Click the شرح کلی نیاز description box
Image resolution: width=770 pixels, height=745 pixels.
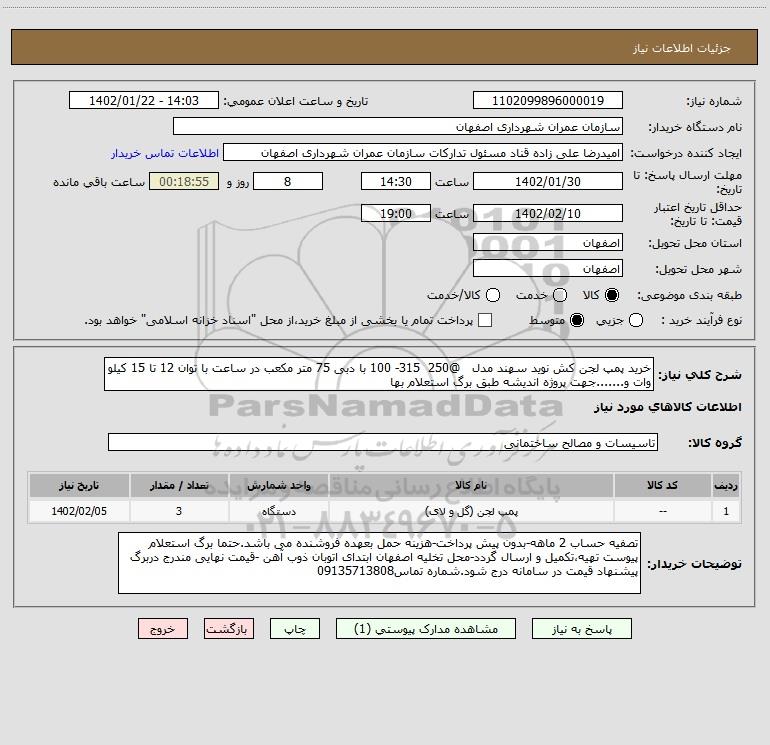click(379, 374)
